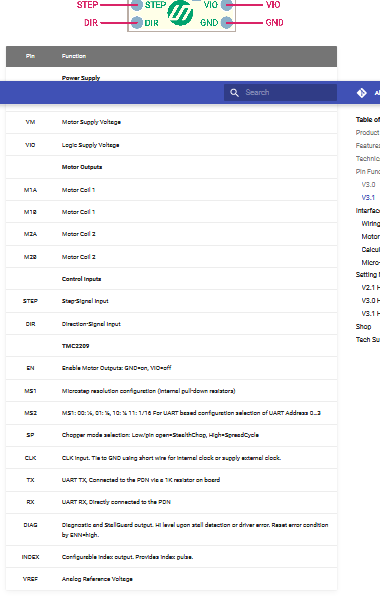Open the V3.0 link under Pin Functions
The height and width of the screenshot is (604, 380).
pyautogui.click(x=368, y=185)
